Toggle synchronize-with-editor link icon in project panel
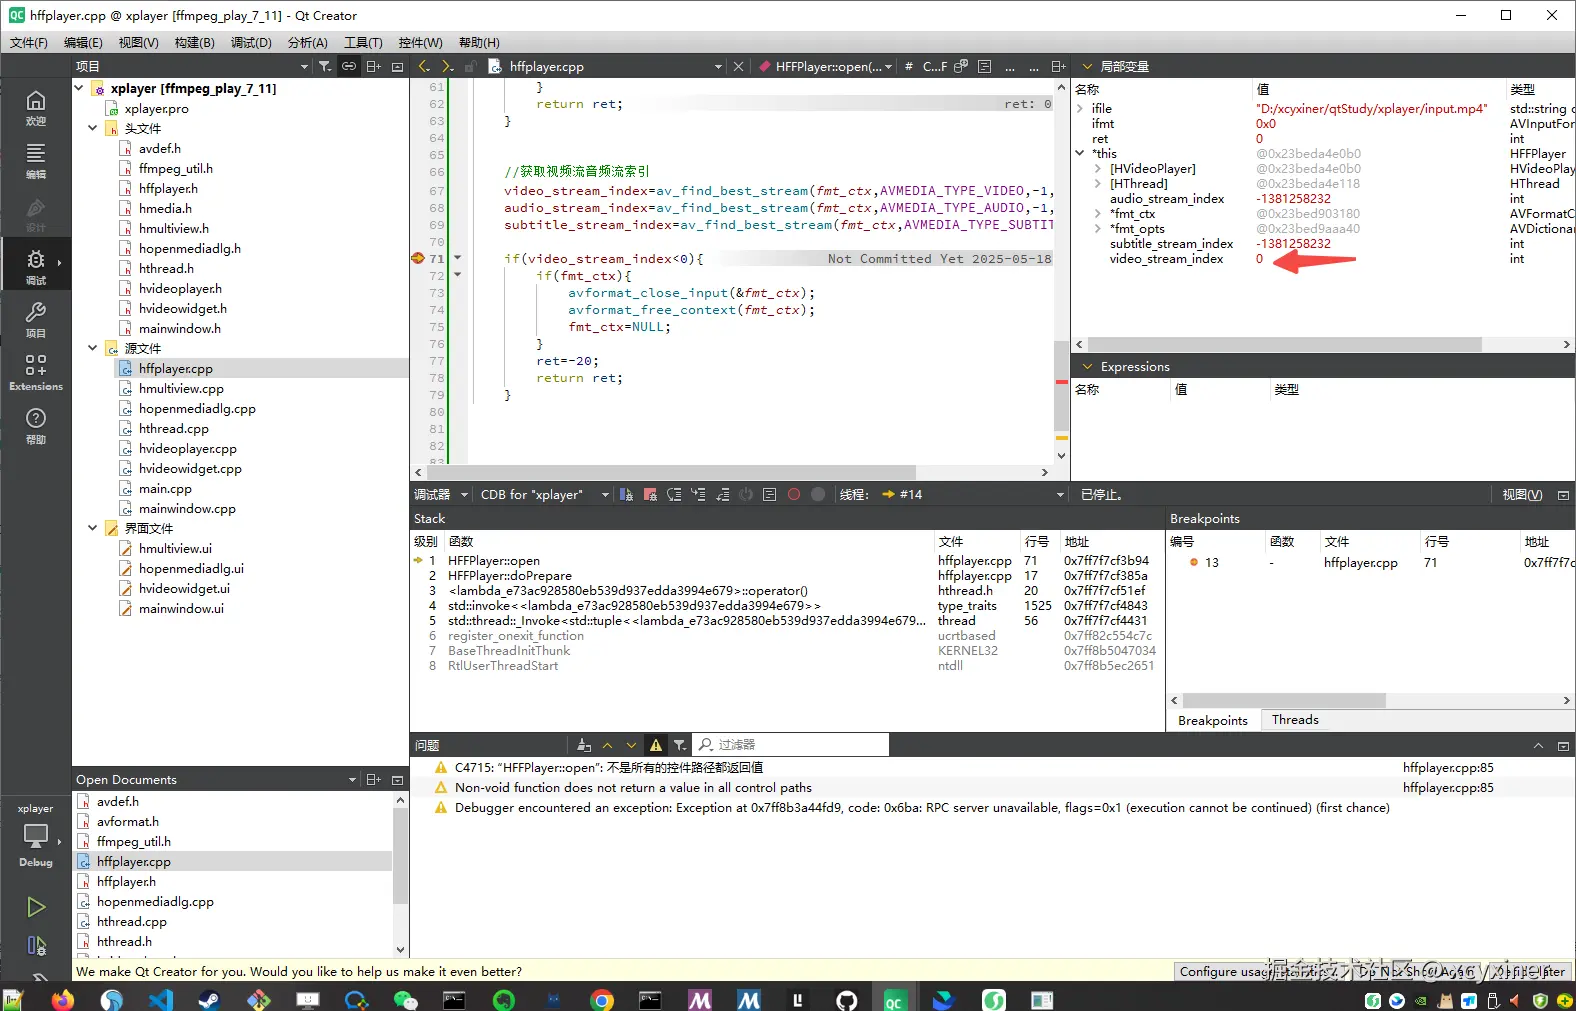The width and height of the screenshot is (1576, 1011). pyautogui.click(x=349, y=67)
